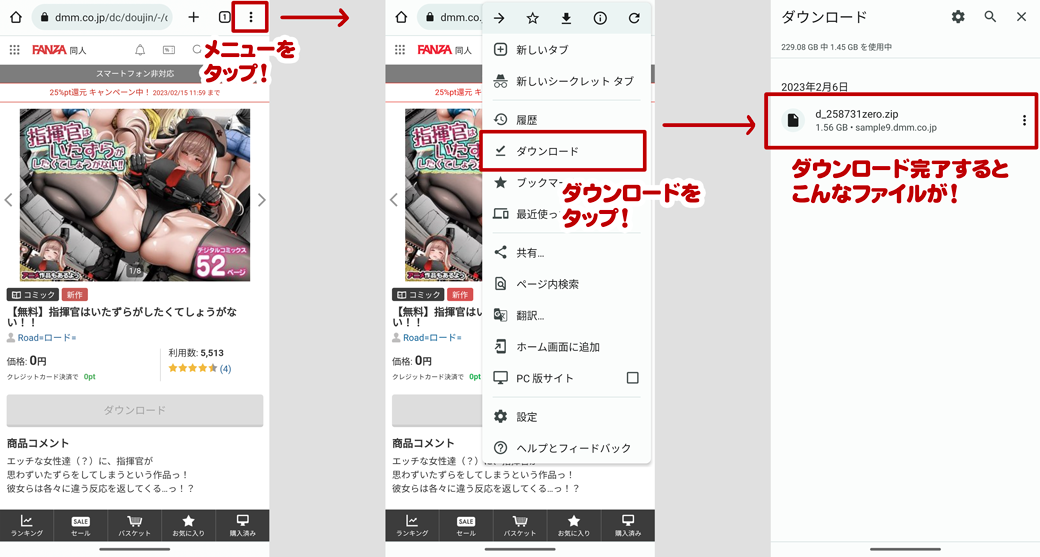Show previous image with first screen's left chevron
The width and height of the screenshot is (1040, 557).
coord(9,200)
